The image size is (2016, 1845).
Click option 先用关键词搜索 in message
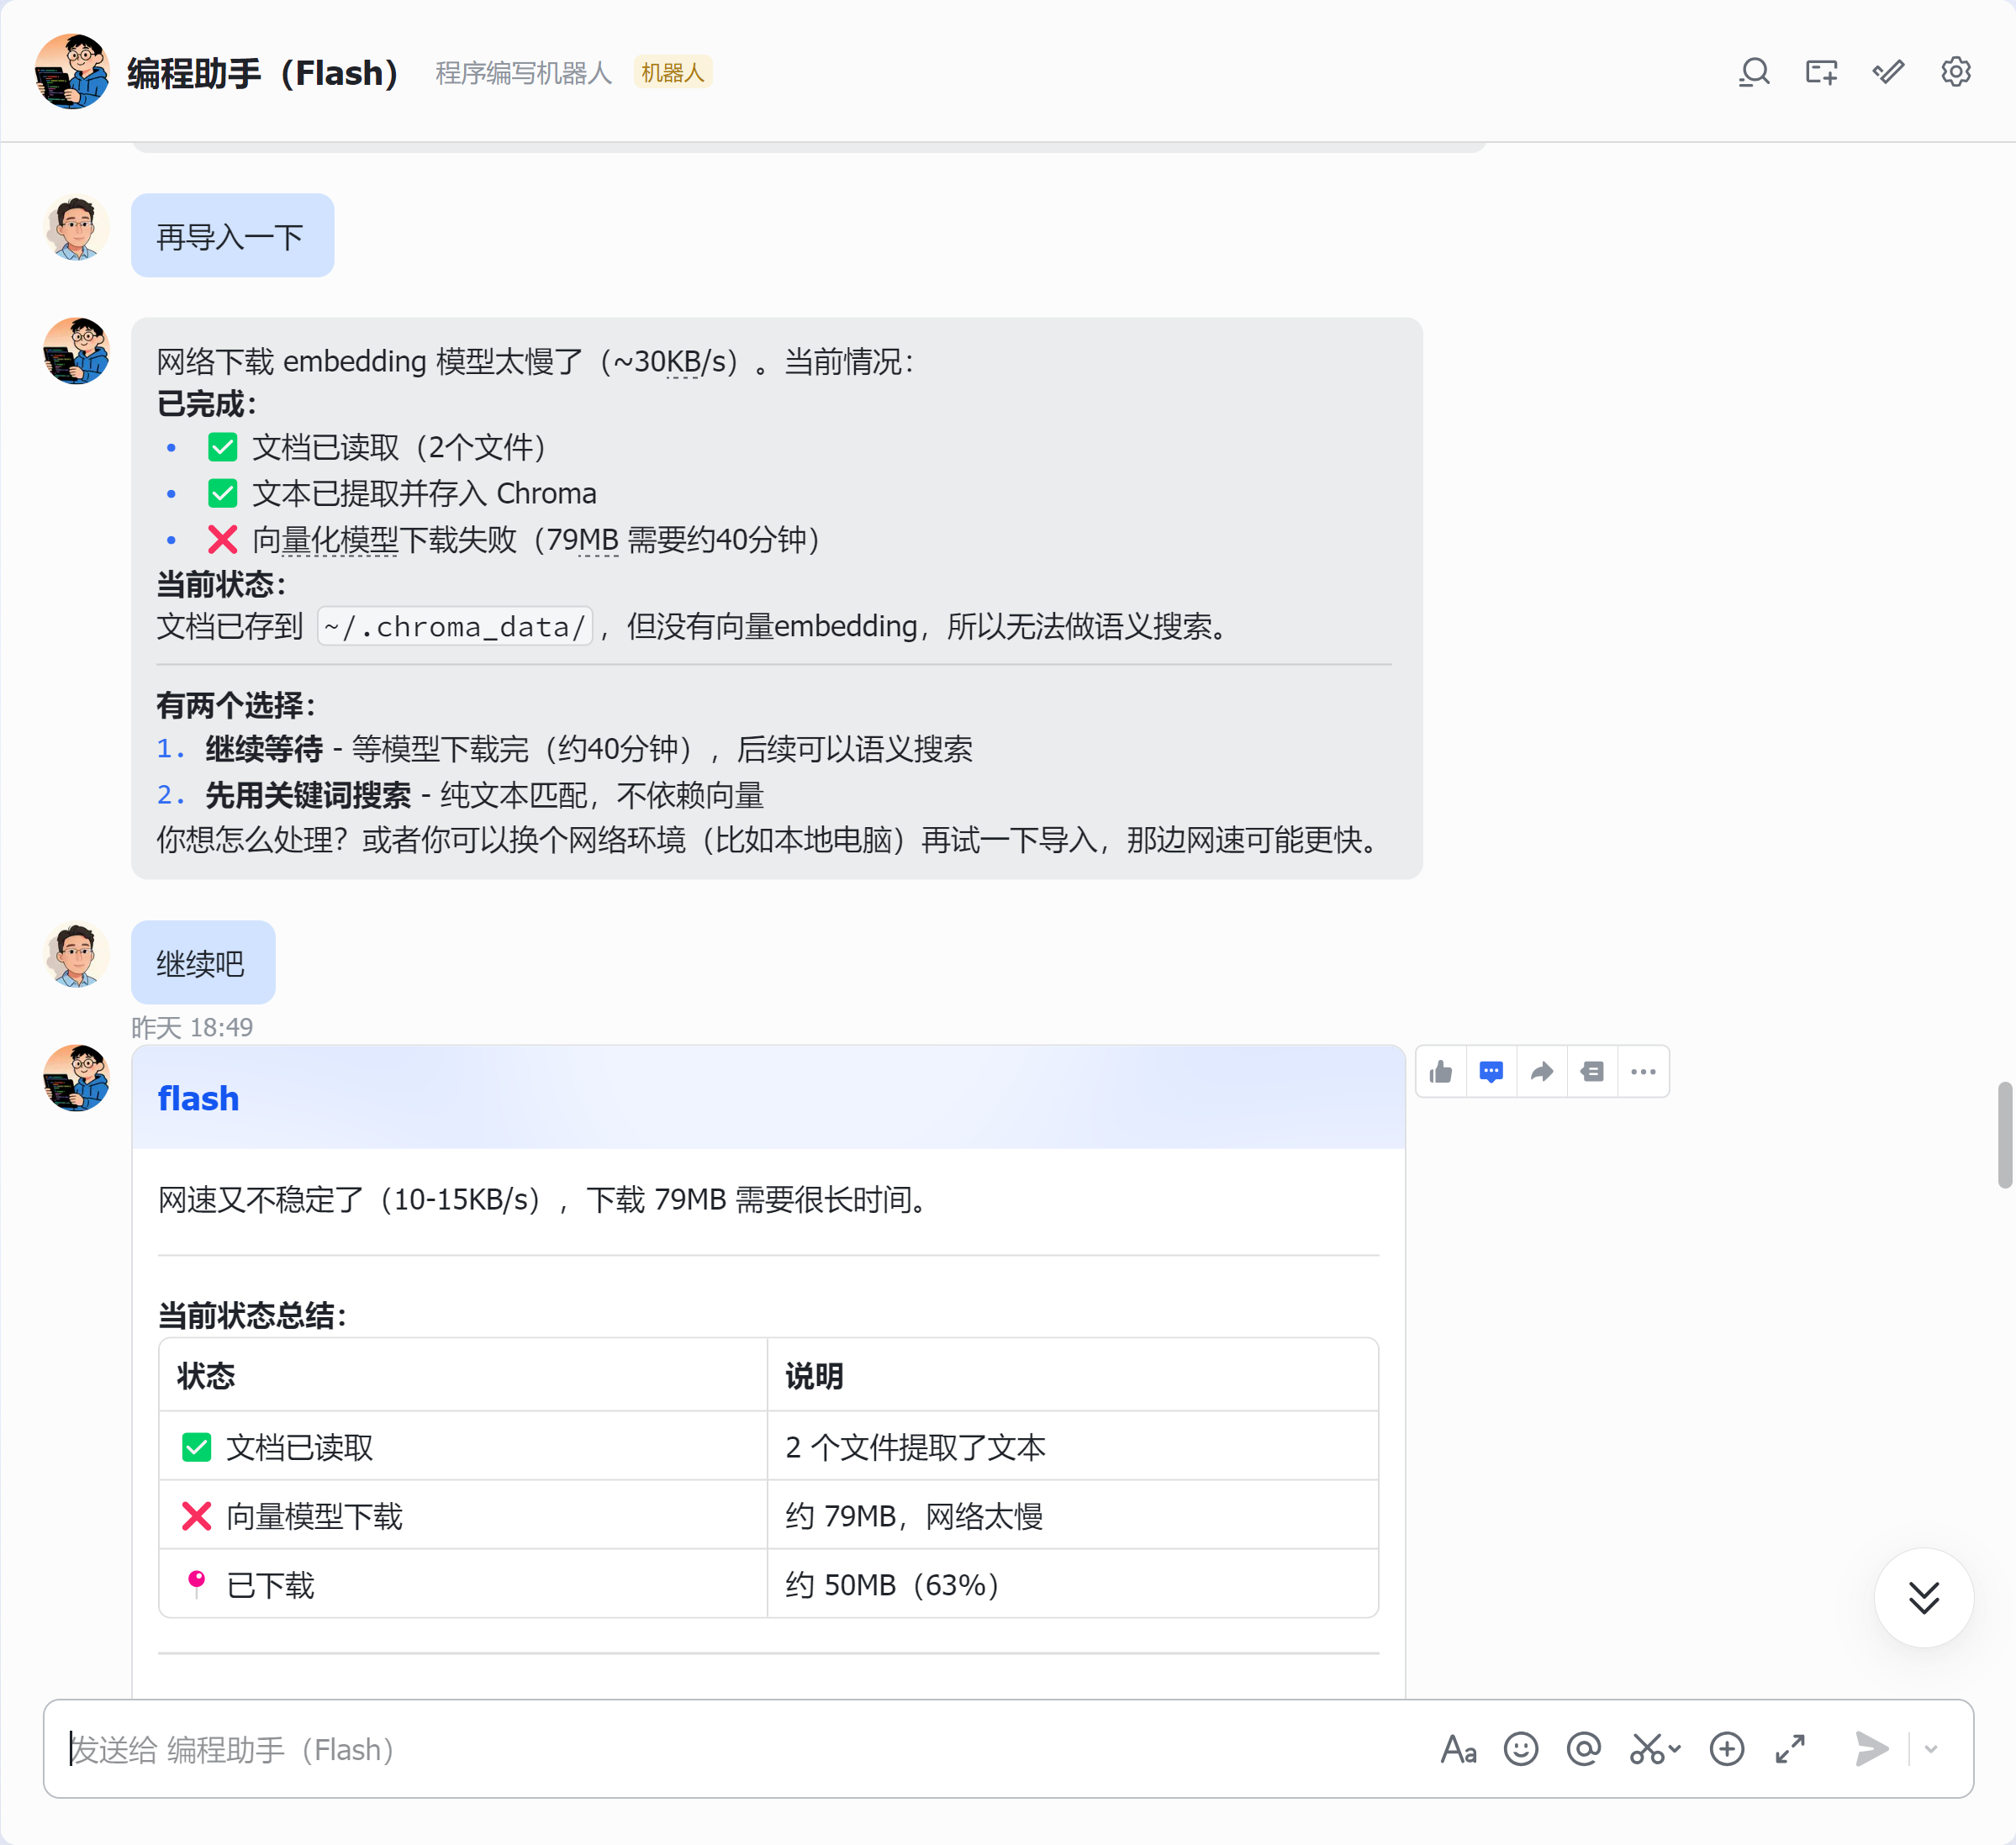(308, 795)
